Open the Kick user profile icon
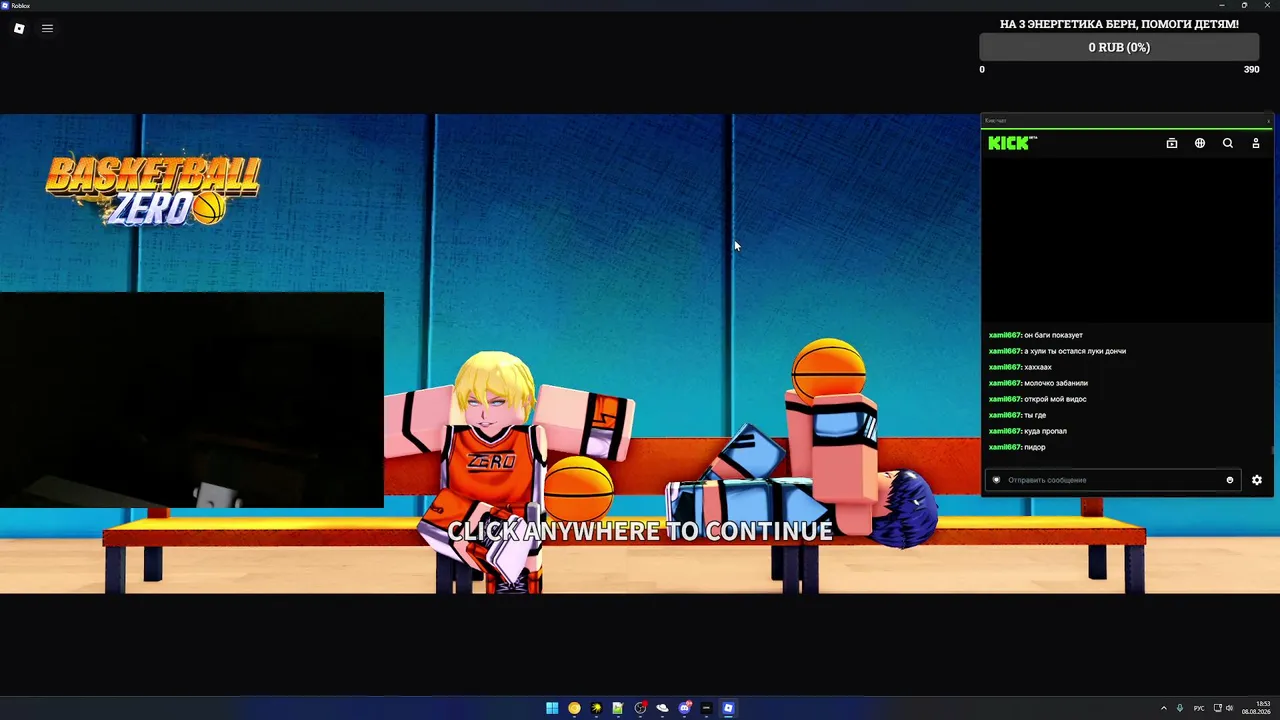Screen dimensions: 1280x720 (1256, 143)
